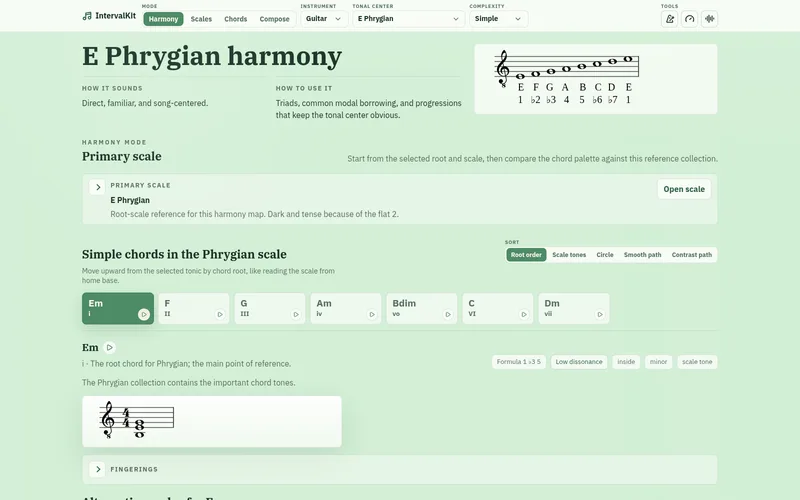Switch to Compose mode

(x=274, y=19)
